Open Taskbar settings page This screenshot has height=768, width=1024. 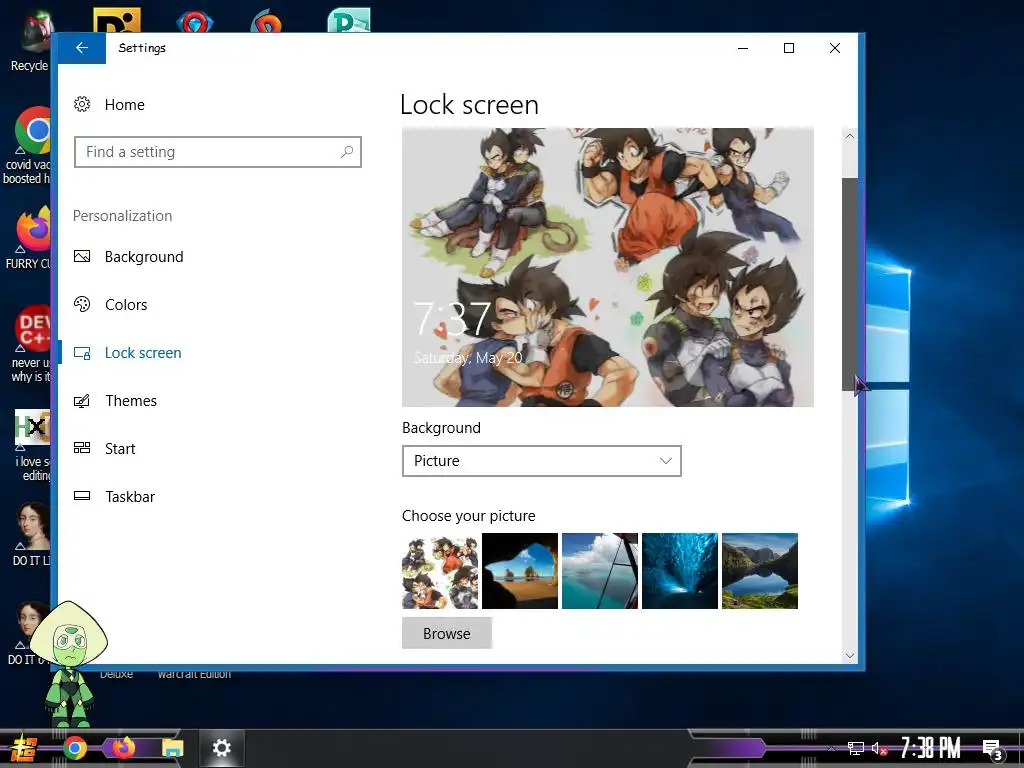point(130,497)
